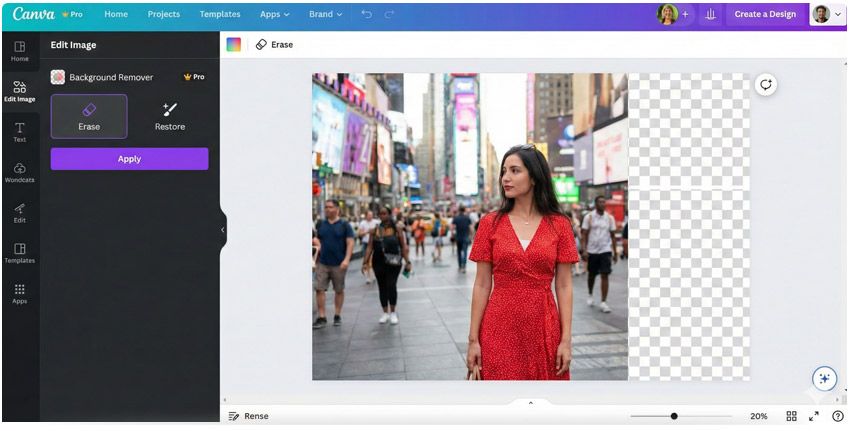Click the undo arrow icon
The width and height of the screenshot is (850, 431).
click(x=366, y=15)
